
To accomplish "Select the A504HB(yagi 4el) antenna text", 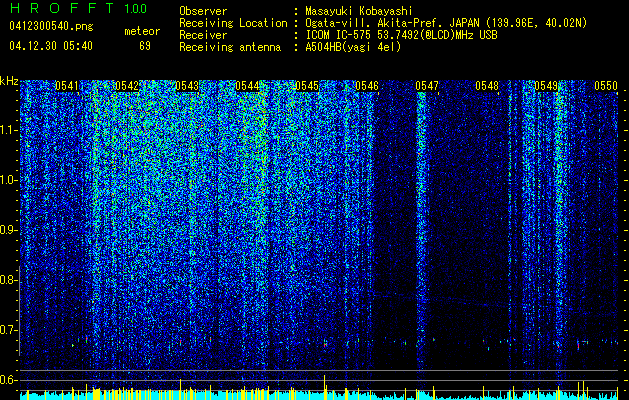I will coord(353,47).
